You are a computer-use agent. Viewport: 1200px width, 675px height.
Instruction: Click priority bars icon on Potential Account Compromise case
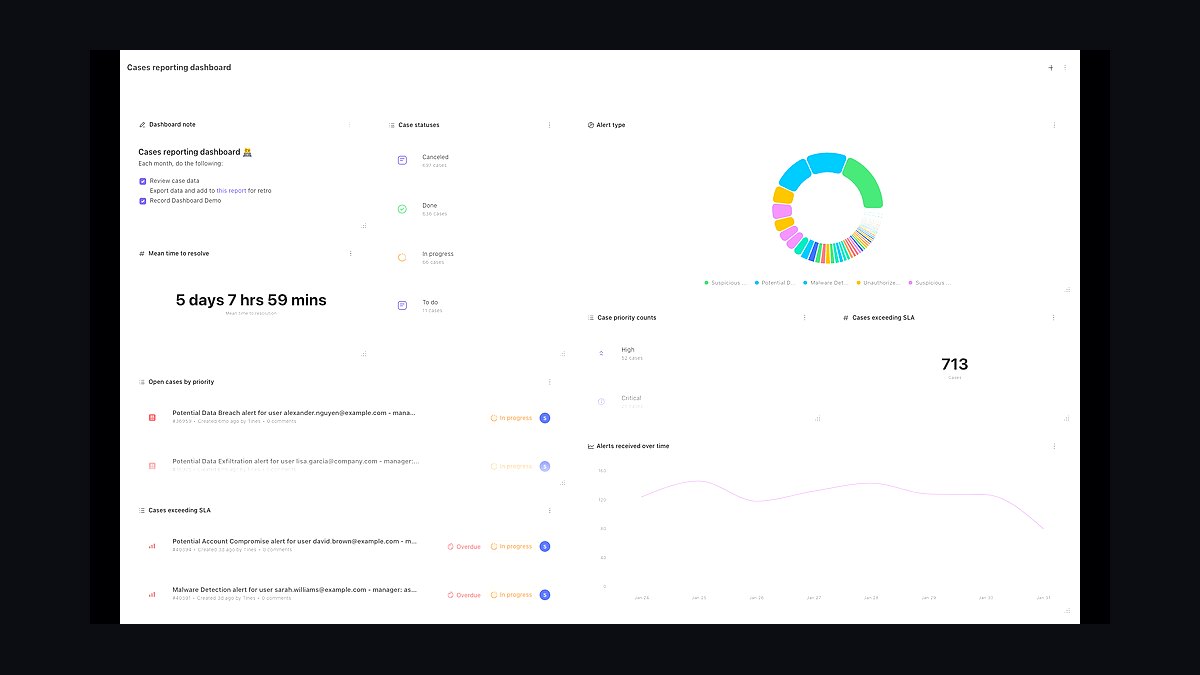pyautogui.click(x=152, y=546)
